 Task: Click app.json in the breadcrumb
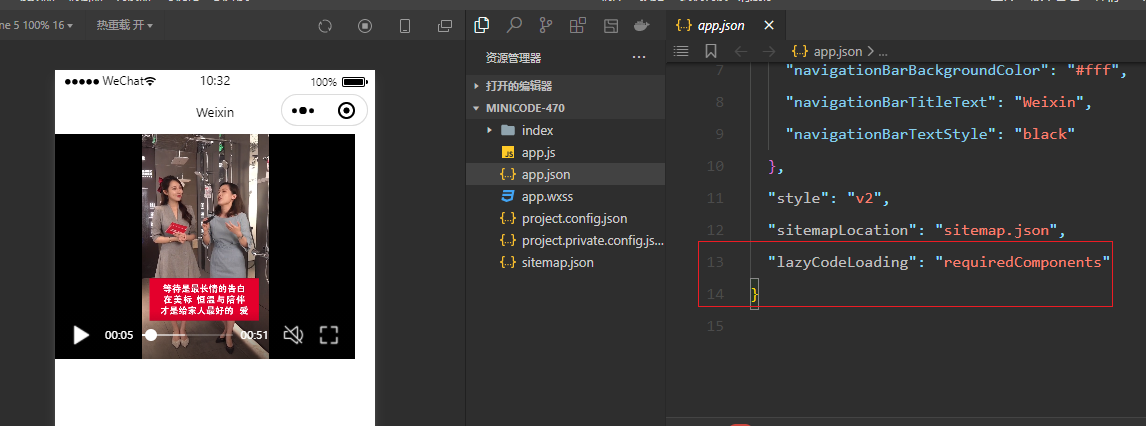(x=838, y=51)
